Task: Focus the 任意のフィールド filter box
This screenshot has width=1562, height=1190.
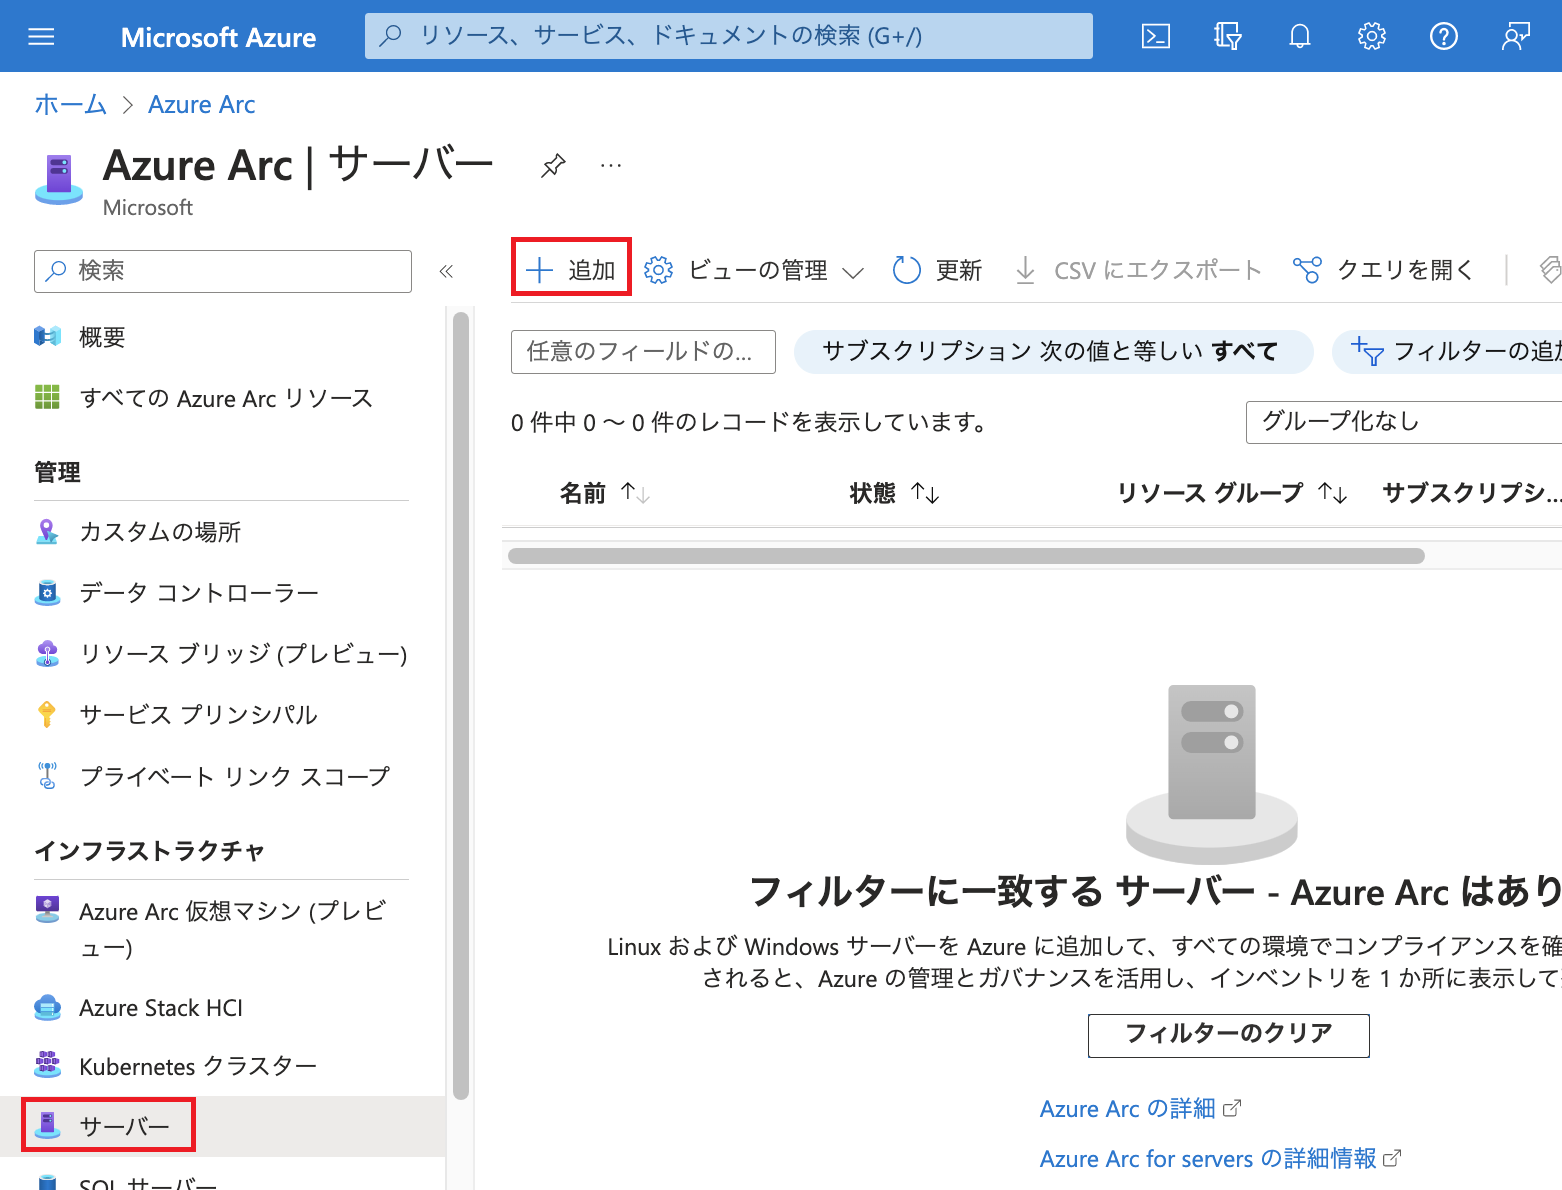Action: click(643, 352)
